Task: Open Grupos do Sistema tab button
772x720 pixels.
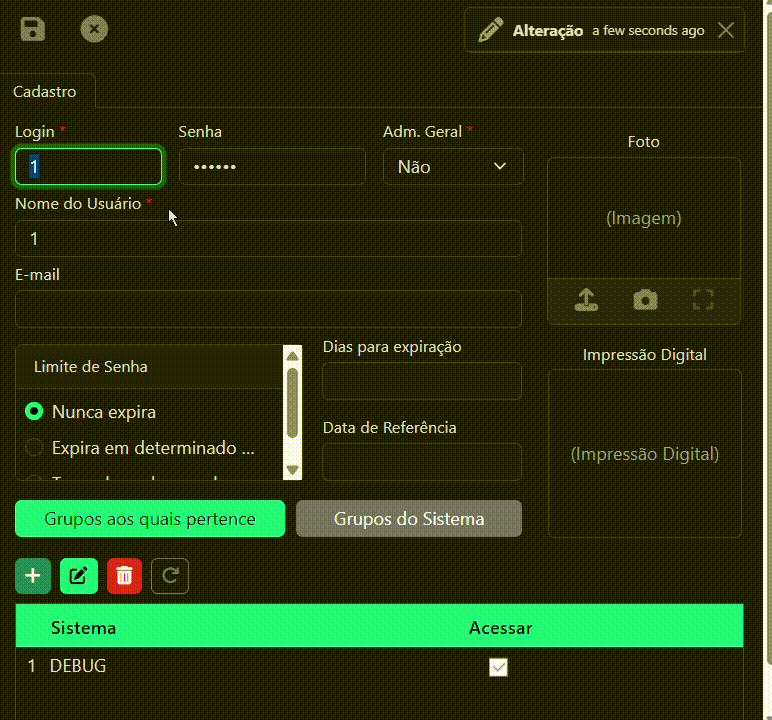Action: [x=409, y=519]
